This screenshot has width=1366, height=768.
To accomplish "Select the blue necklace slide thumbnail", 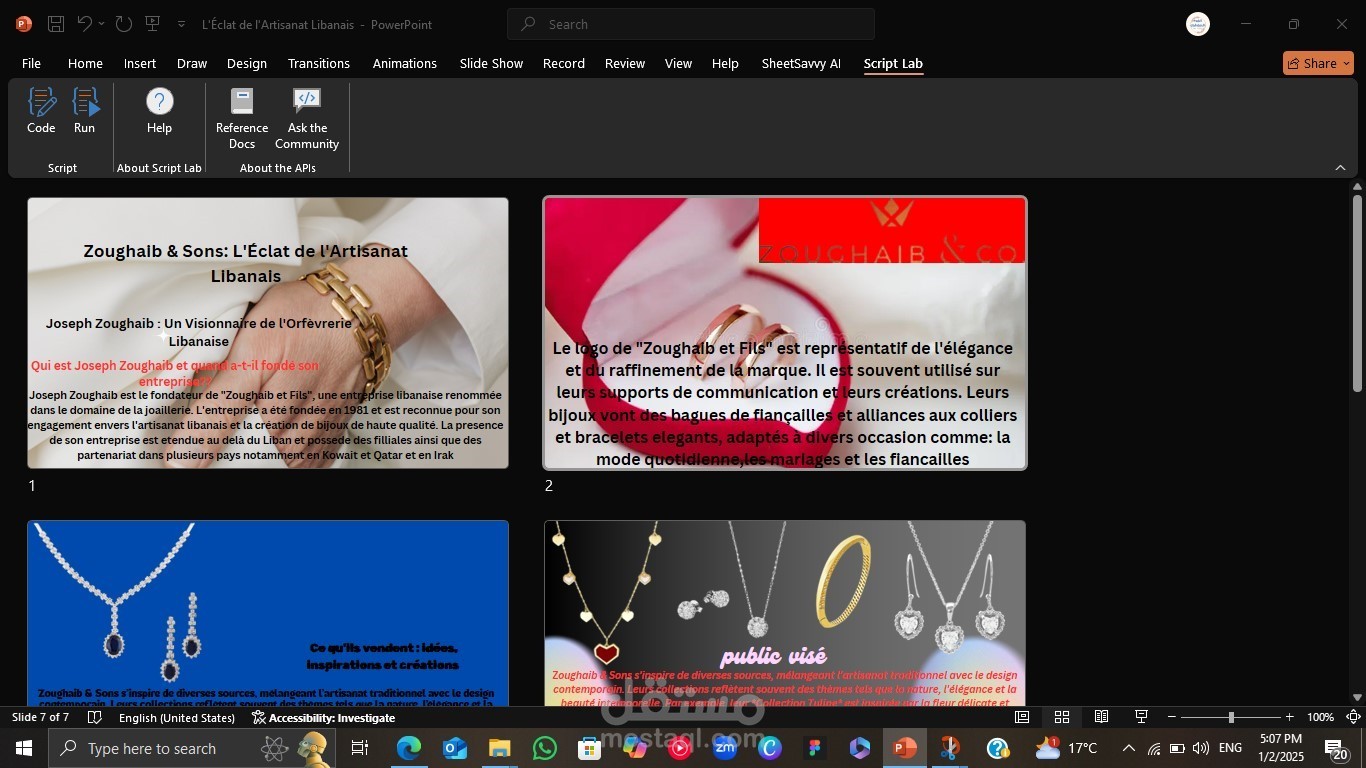I will (x=268, y=613).
